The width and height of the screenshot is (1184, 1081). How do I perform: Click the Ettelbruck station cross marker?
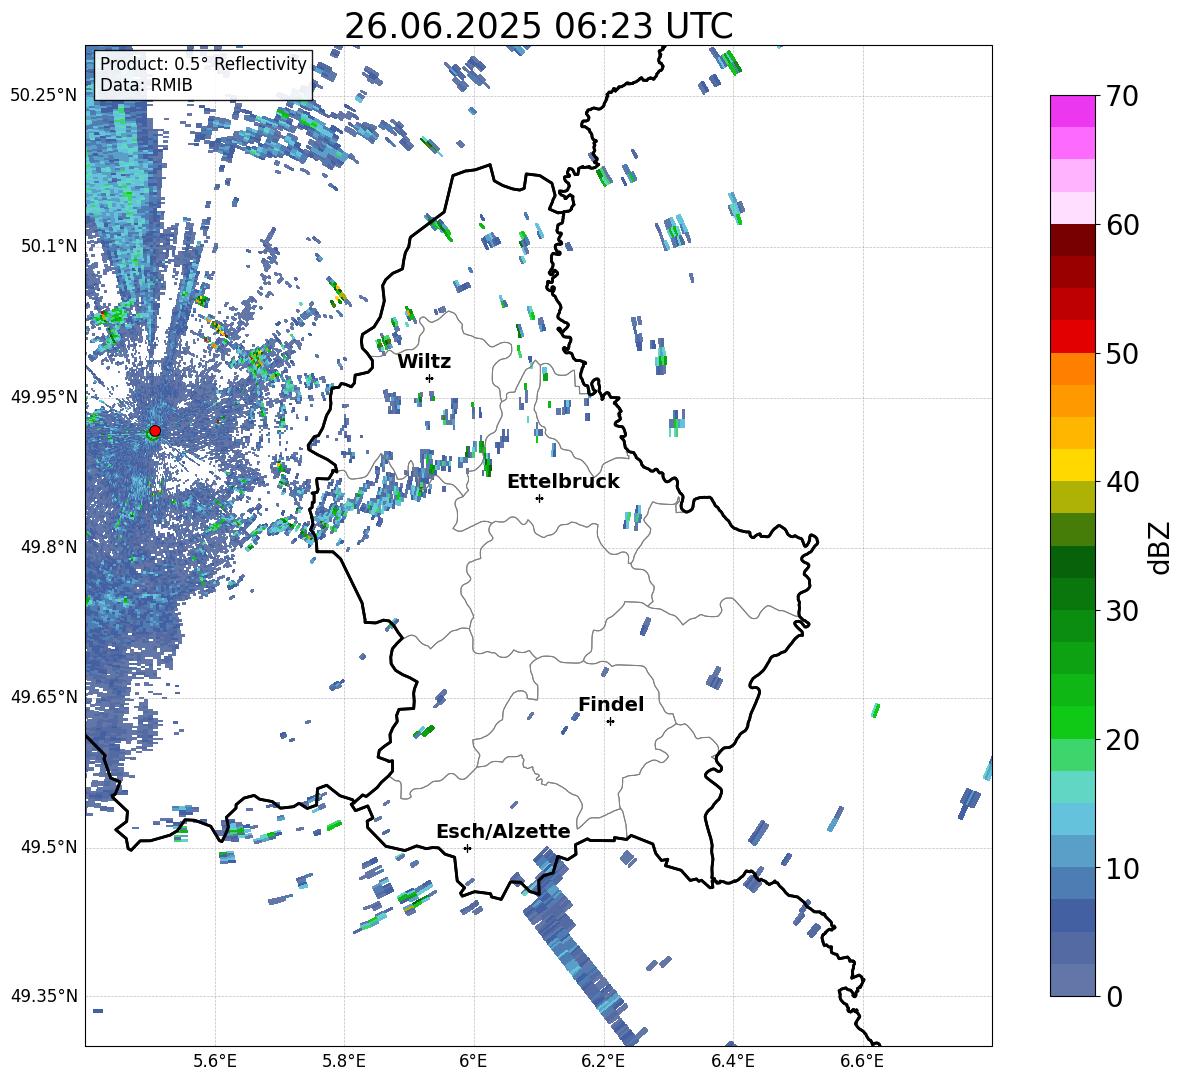(539, 498)
